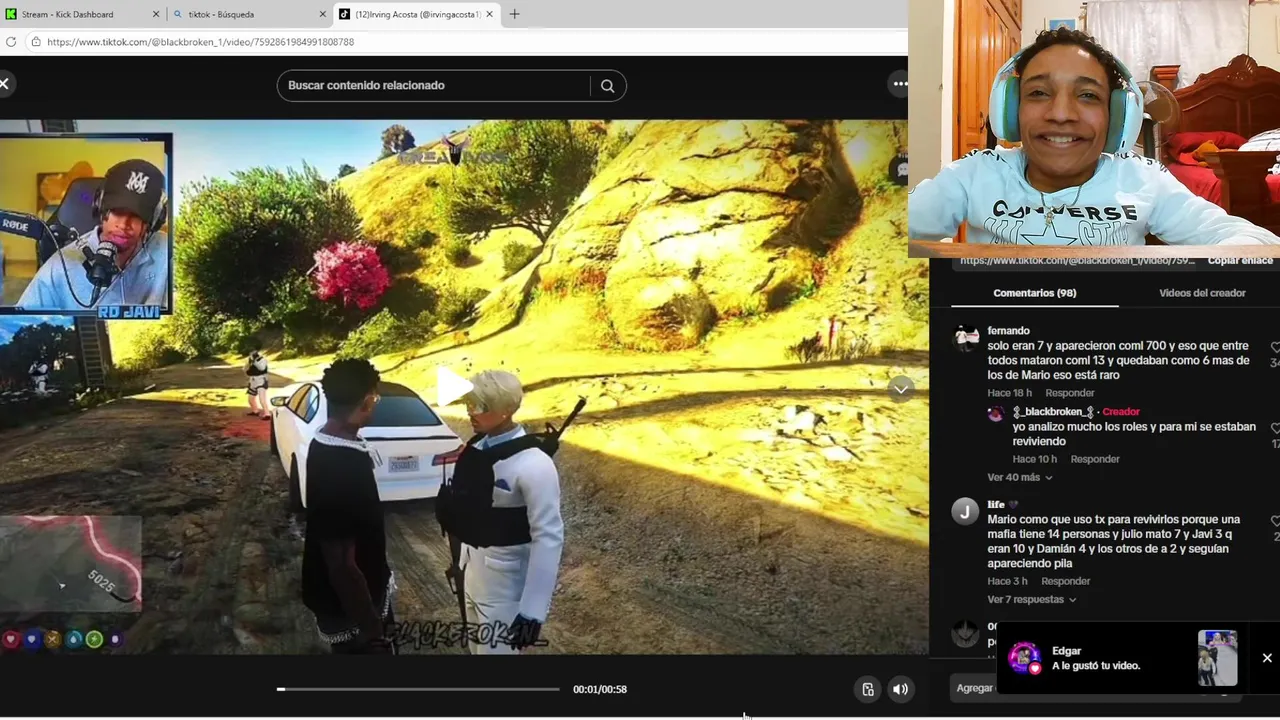1280x720 pixels.
Task: Mute the video with speaker icon
Action: click(900, 689)
